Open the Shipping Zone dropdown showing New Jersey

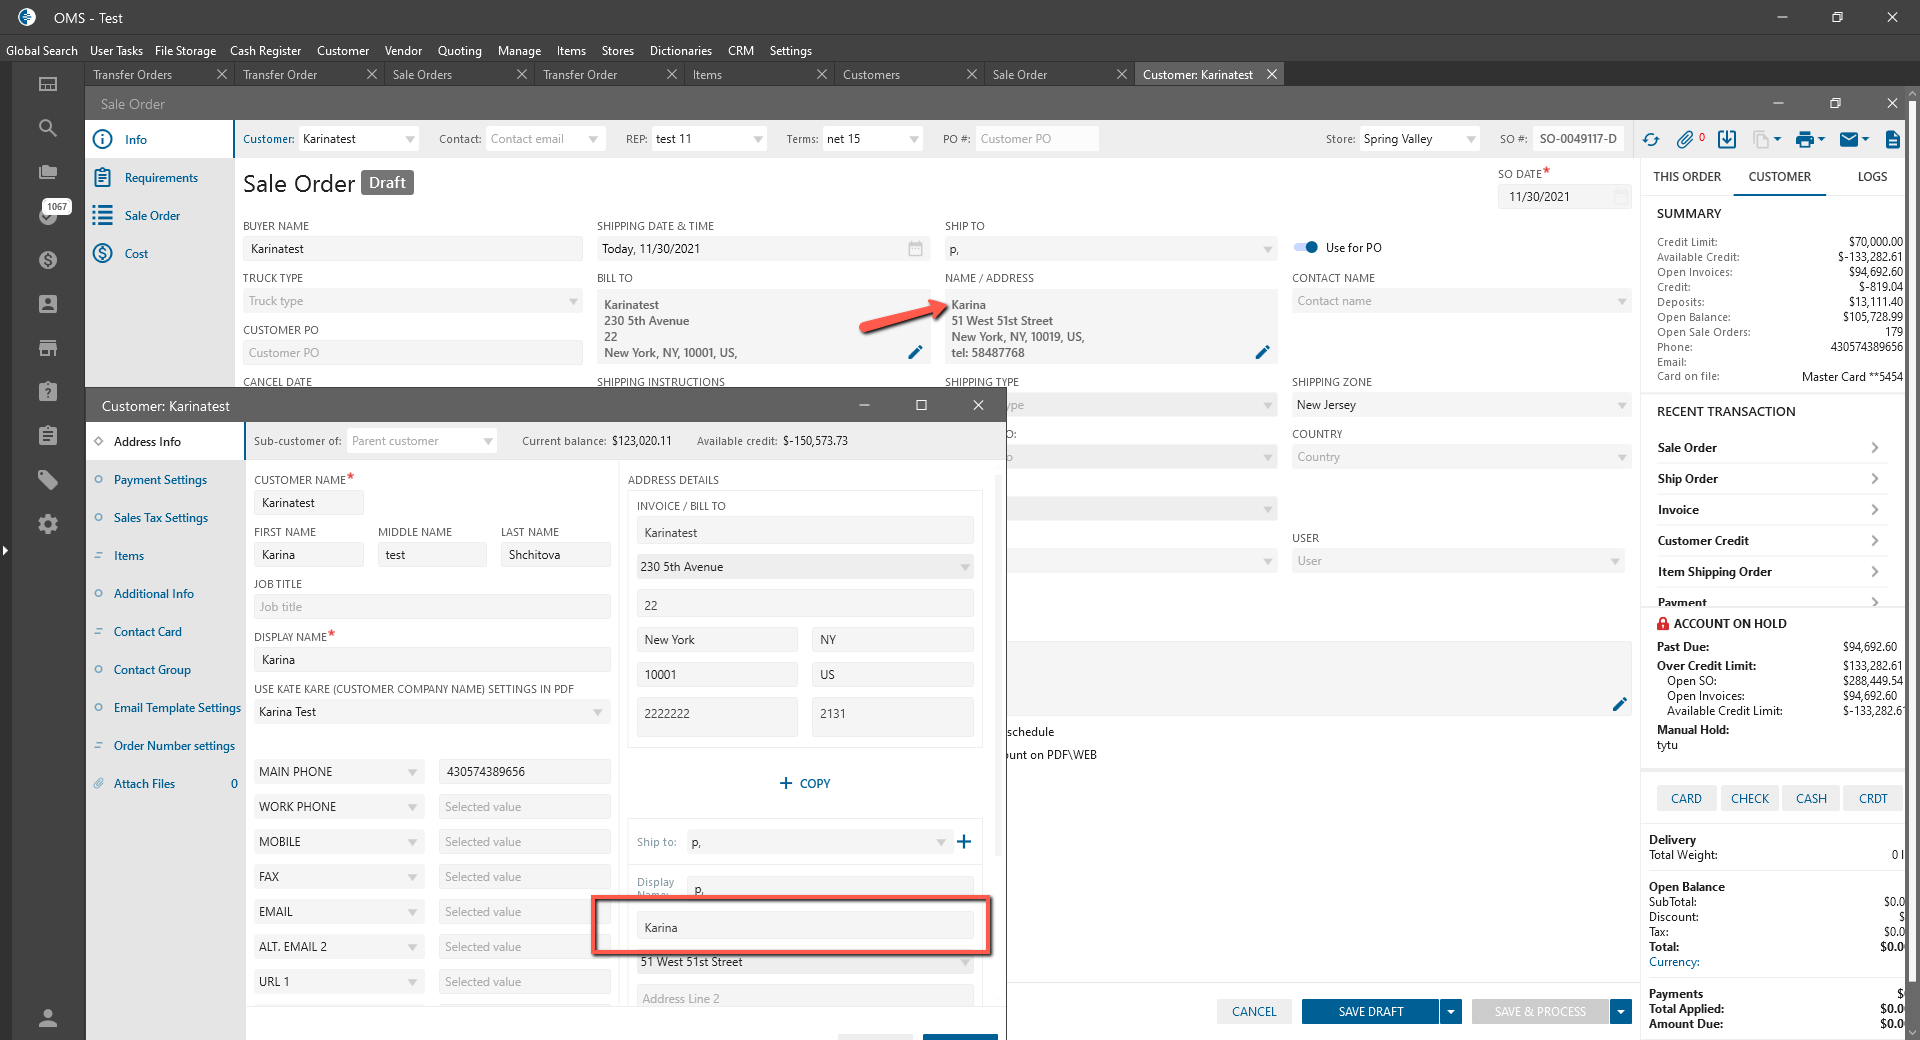pyautogui.click(x=1621, y=405)
